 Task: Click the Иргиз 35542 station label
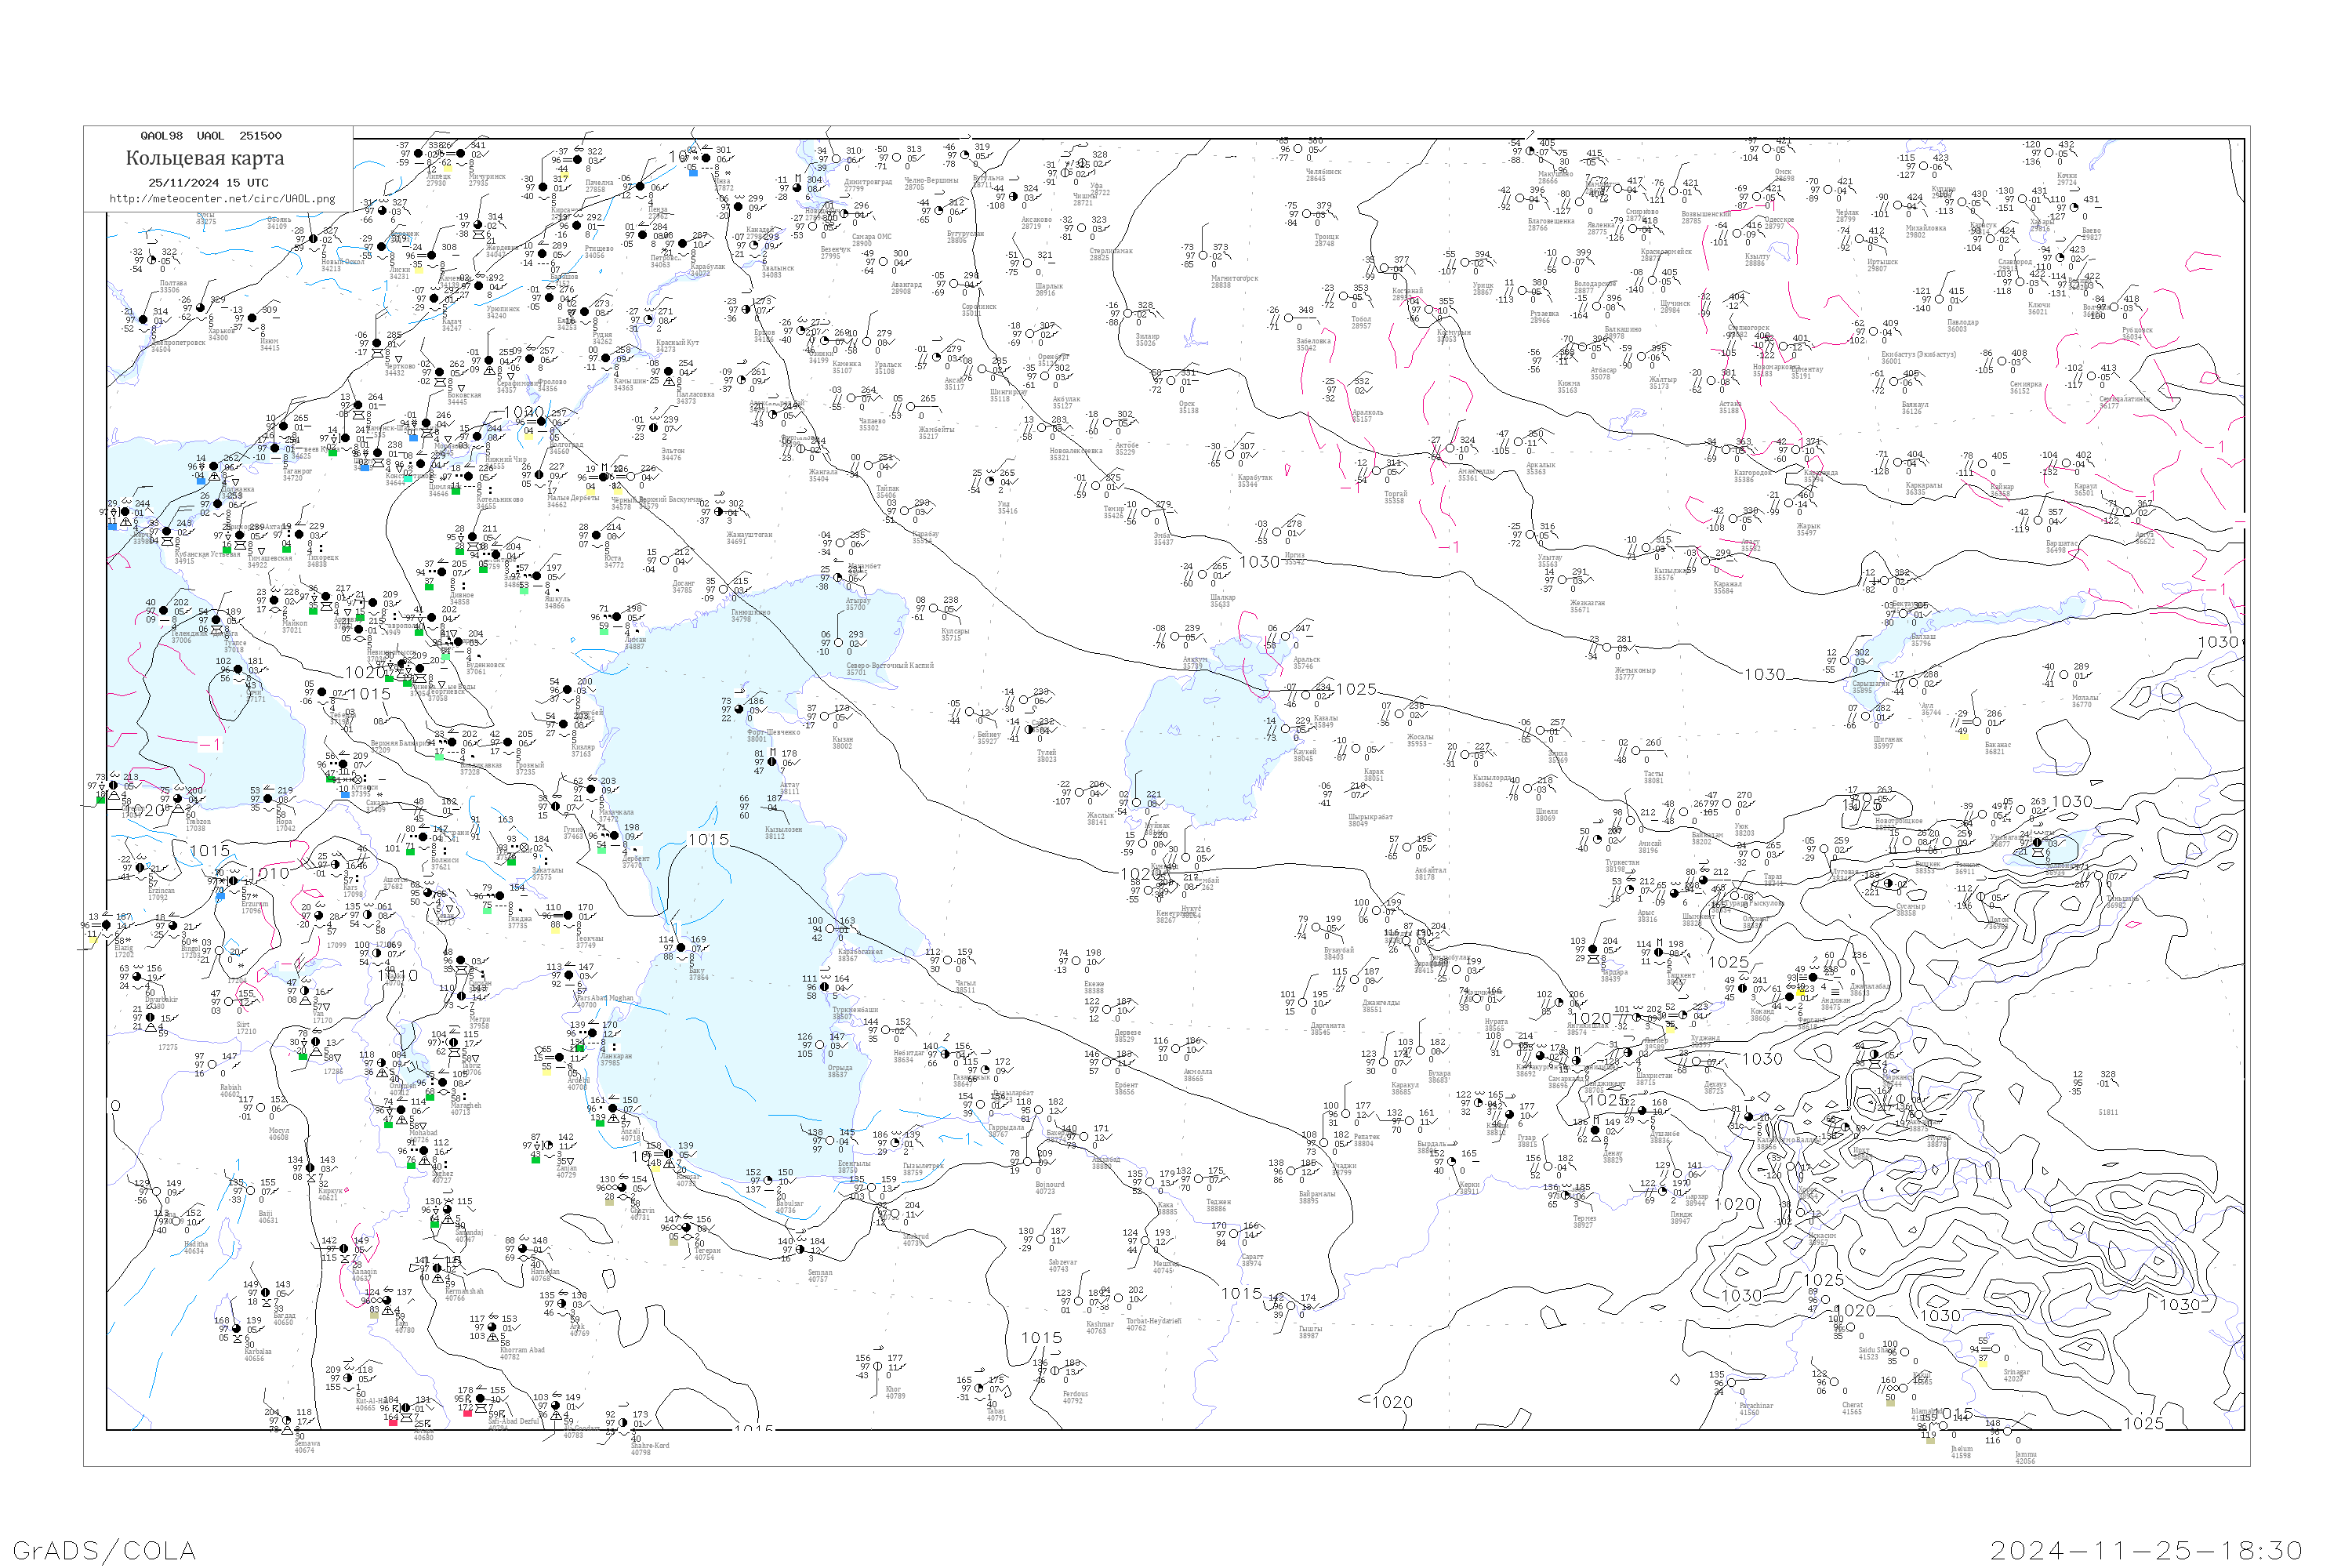1294,558
